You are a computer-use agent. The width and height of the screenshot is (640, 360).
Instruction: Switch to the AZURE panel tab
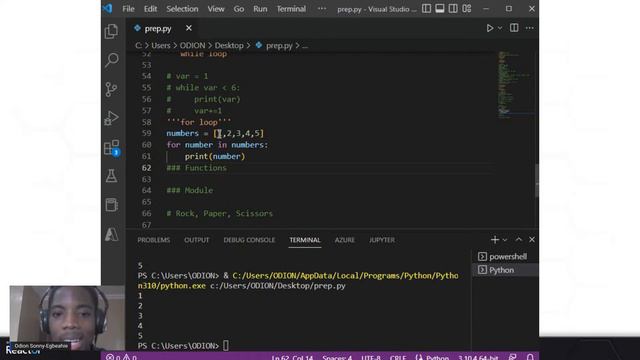click(344, 240)
